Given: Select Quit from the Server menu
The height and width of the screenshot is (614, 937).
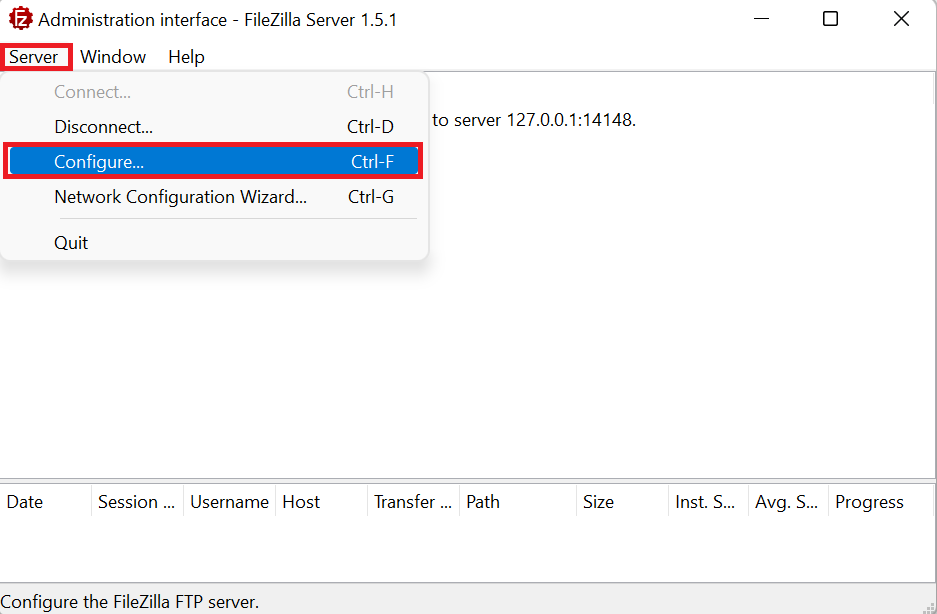Looking at the screenshot, I should tap(214, 243).
